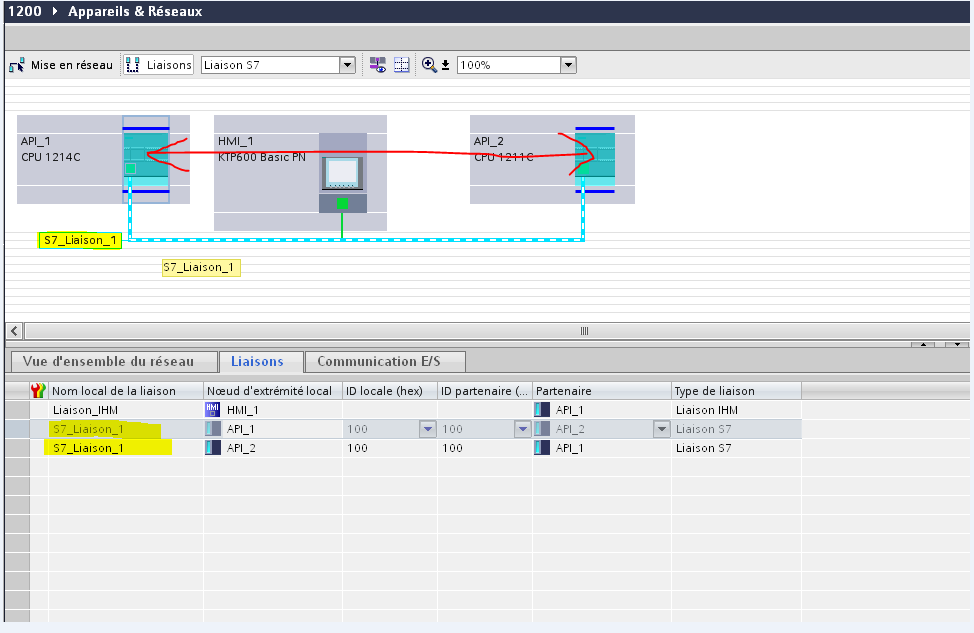The width and height of the screenshot is (974, 633).
Task: Toggle the Liaisons connections mode button
Action: [x=158, y=65]
